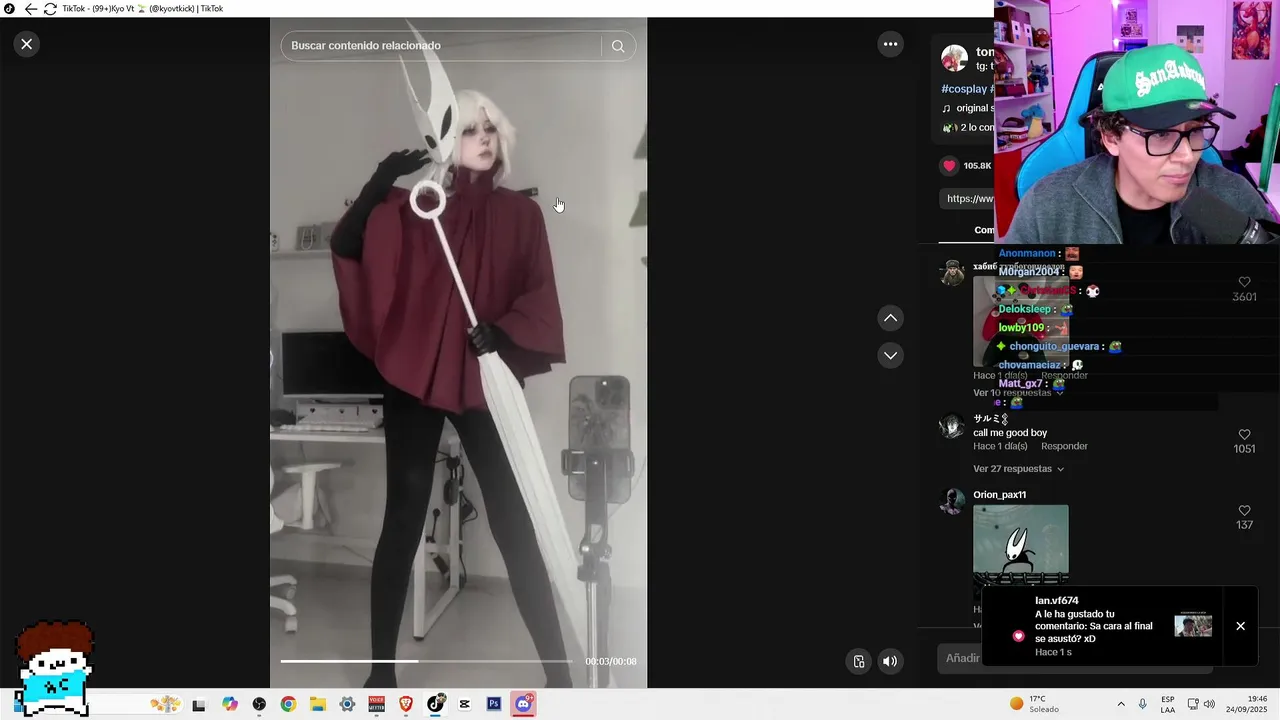The width and height of the screenshot is (1280, 720).
Task: Open OBS Studio from the taskbar
Action: pos(259,704)
